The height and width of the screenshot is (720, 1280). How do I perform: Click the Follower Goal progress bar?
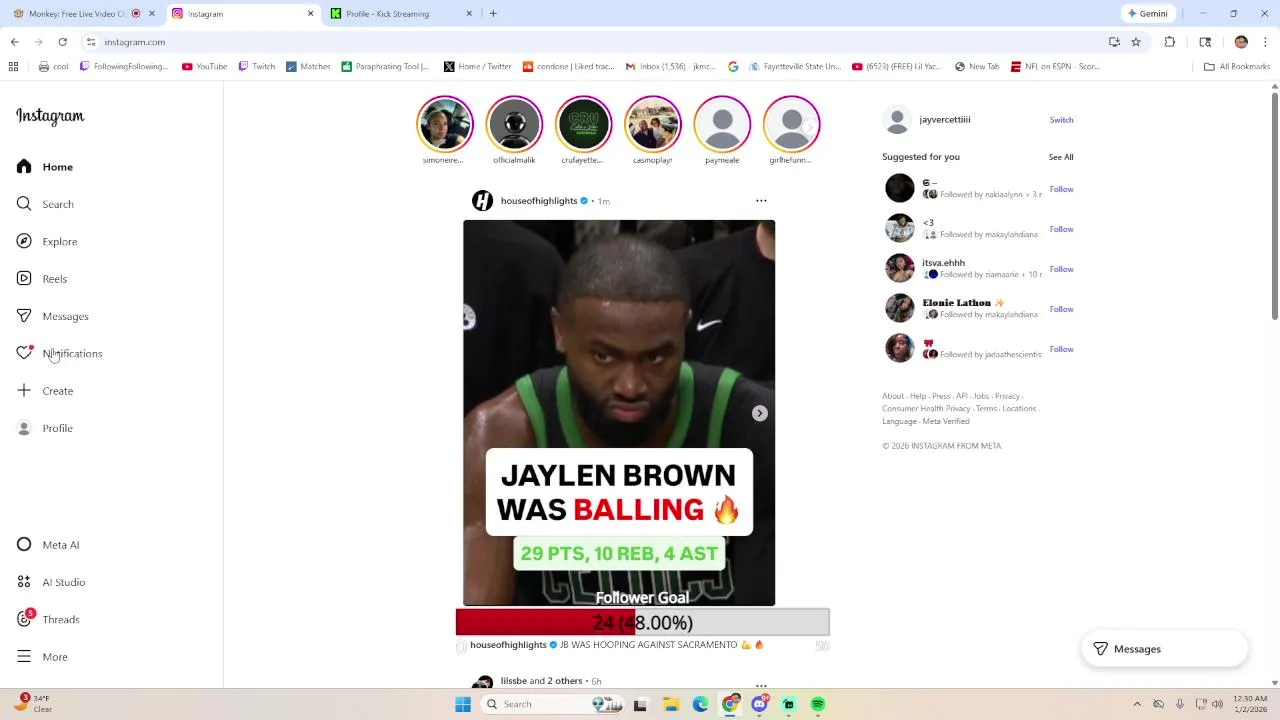tap(642, 623)
